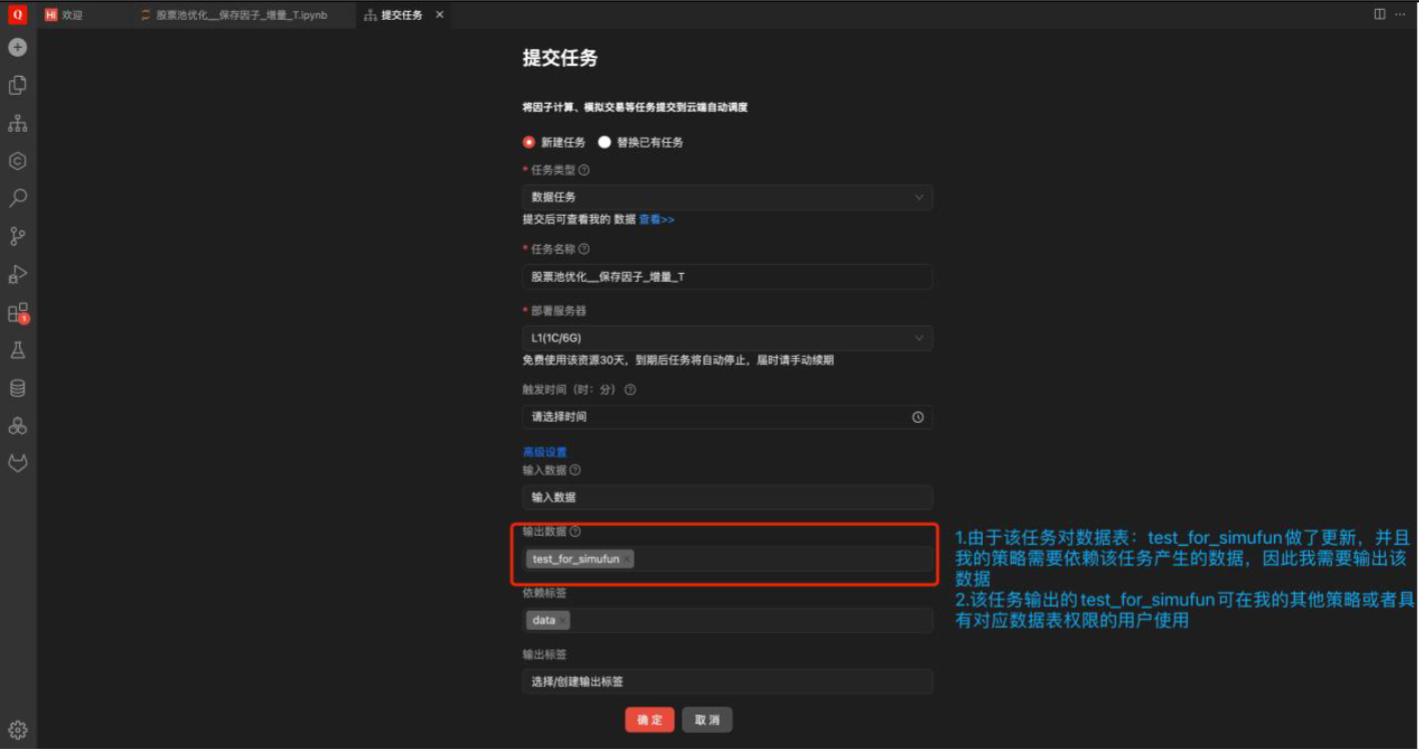Select the 新建任务 radio button
The width and height of the screenshot is (1419, 749).
click(529, 142)
